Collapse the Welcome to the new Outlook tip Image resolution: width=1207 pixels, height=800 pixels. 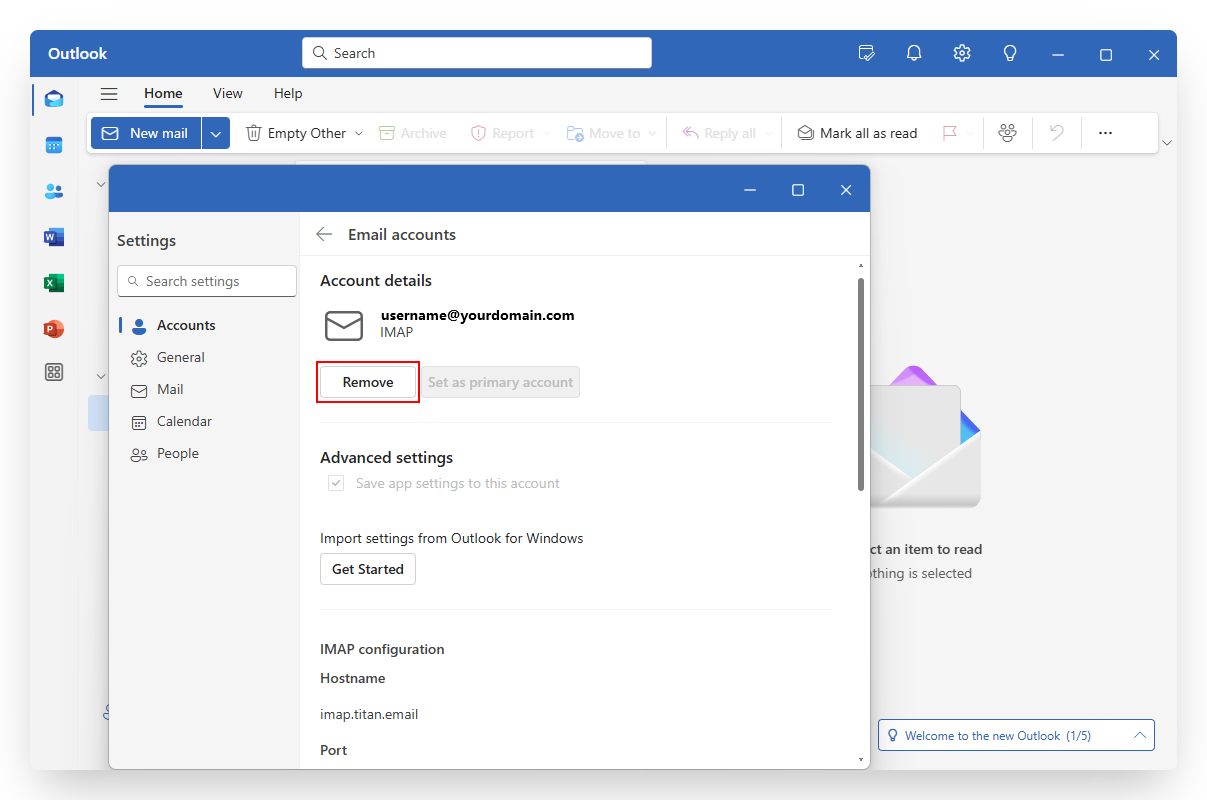click(x=1139, y=735)
